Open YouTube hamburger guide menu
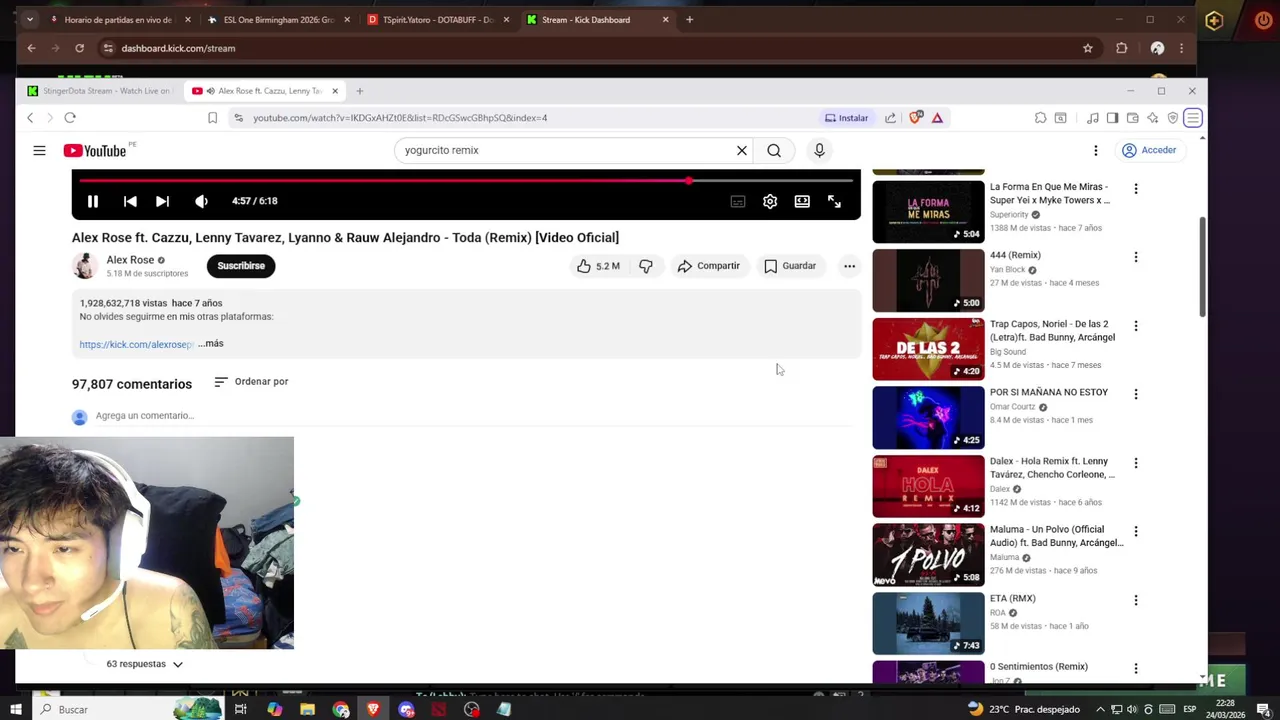Screen dimensions: 1280x720 [39, 150]
